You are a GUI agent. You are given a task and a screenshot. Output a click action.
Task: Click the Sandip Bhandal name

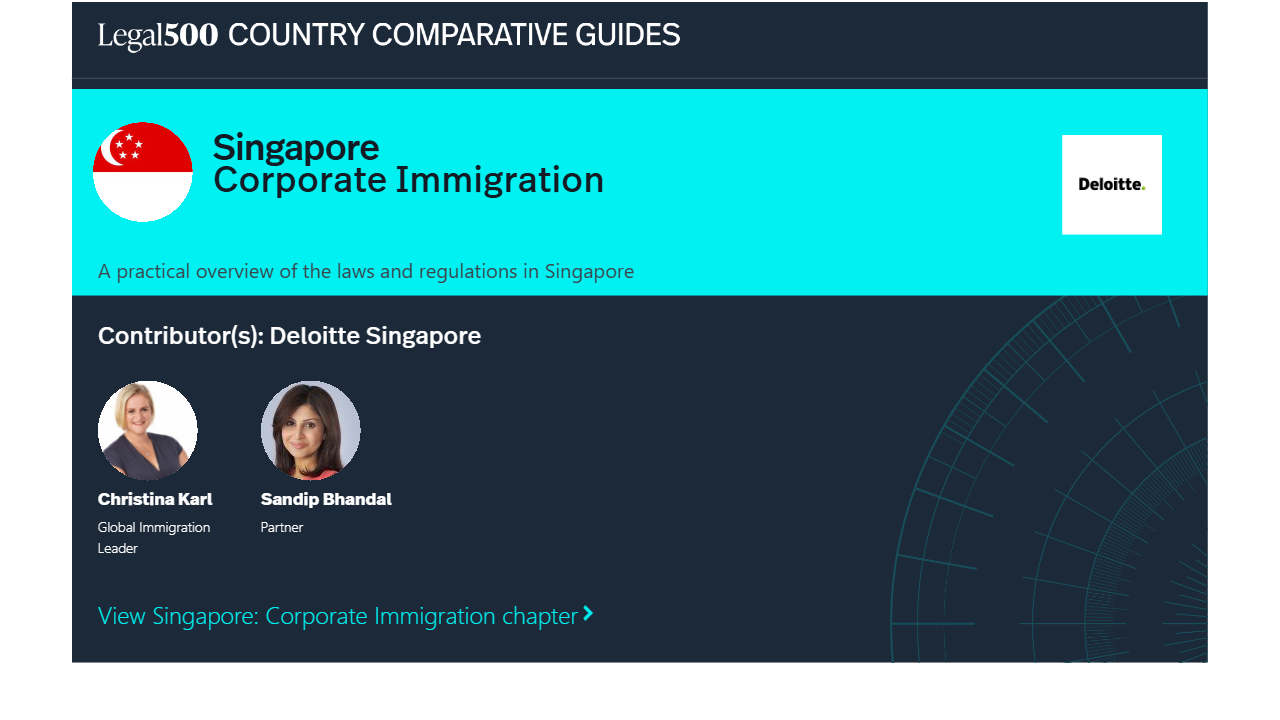pos(326,499)
